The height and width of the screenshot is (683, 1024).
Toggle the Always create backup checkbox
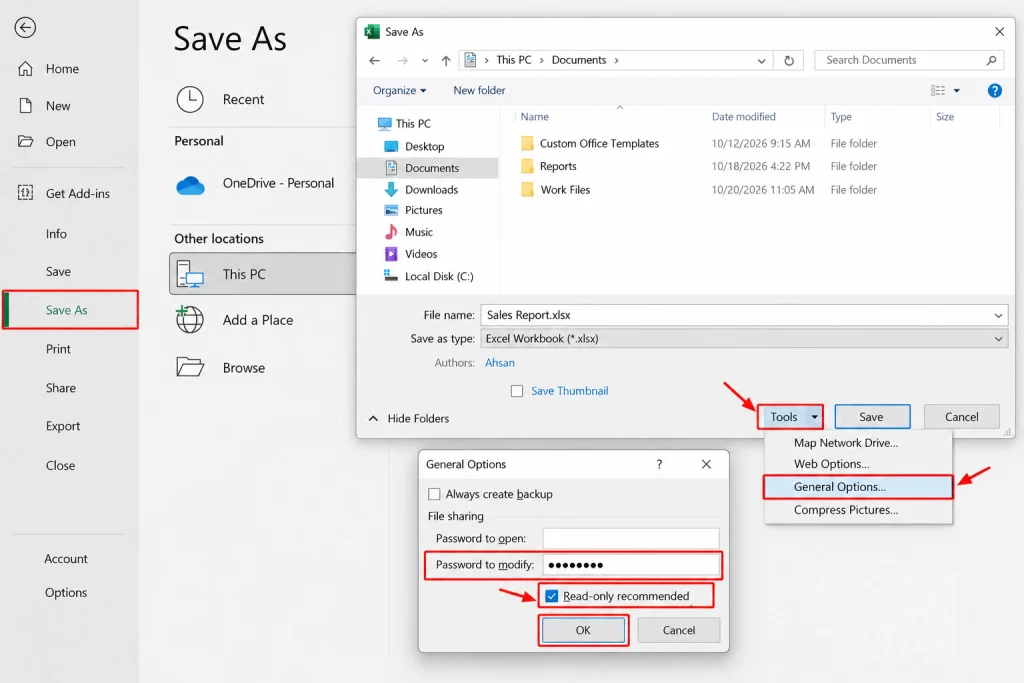point(434,494)
